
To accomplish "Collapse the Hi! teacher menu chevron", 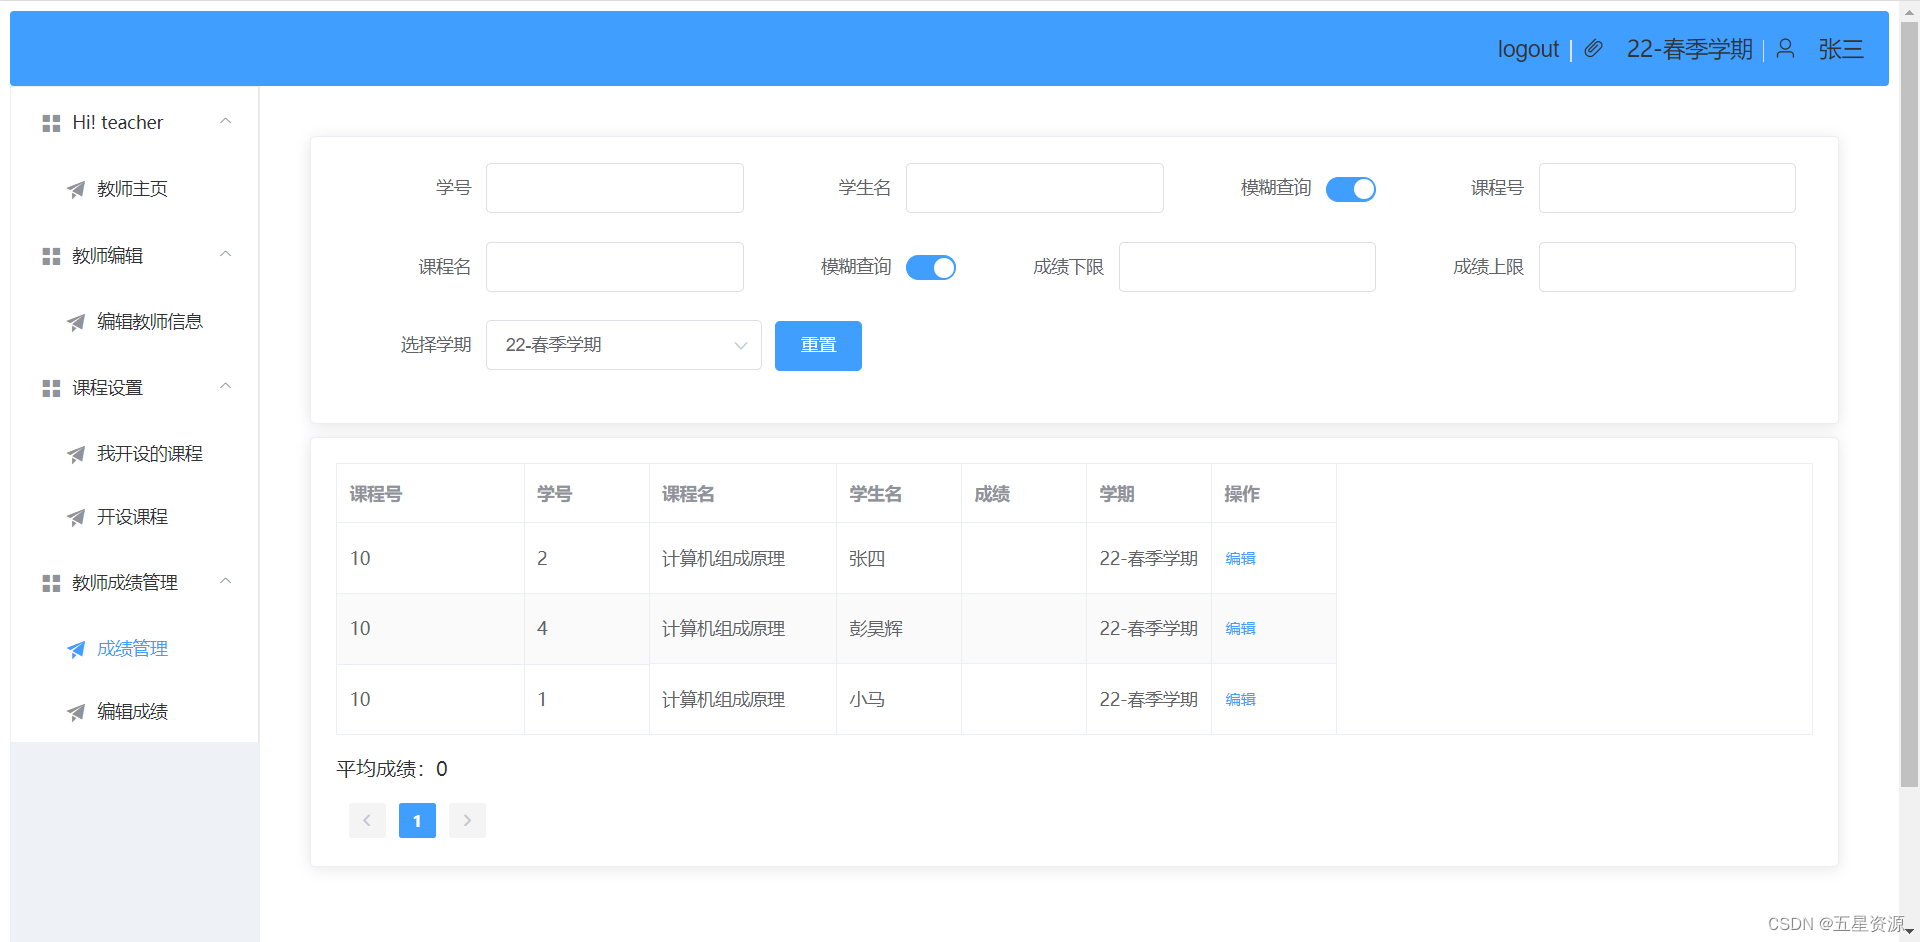I will point(226,121).
